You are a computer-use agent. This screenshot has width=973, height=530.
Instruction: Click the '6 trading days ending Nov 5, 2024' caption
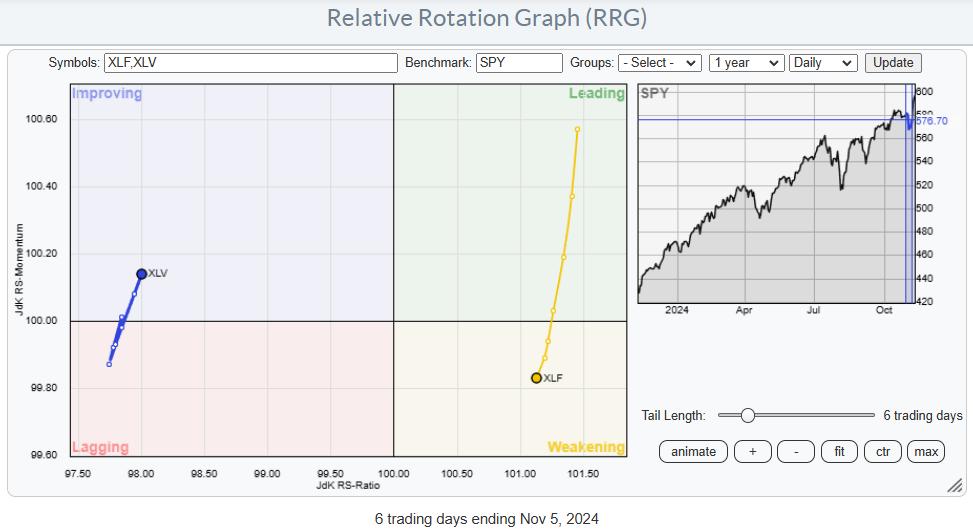(486, 519)
